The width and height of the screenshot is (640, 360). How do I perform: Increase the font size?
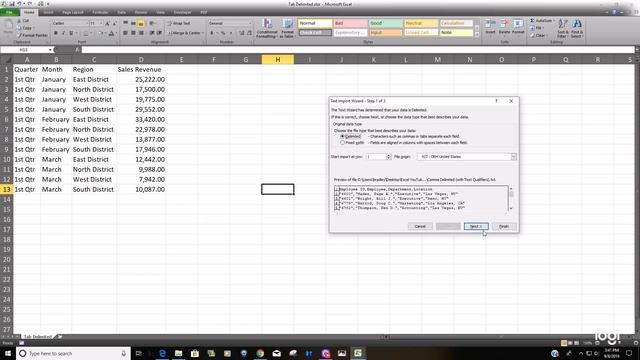(x=107, y=23)
